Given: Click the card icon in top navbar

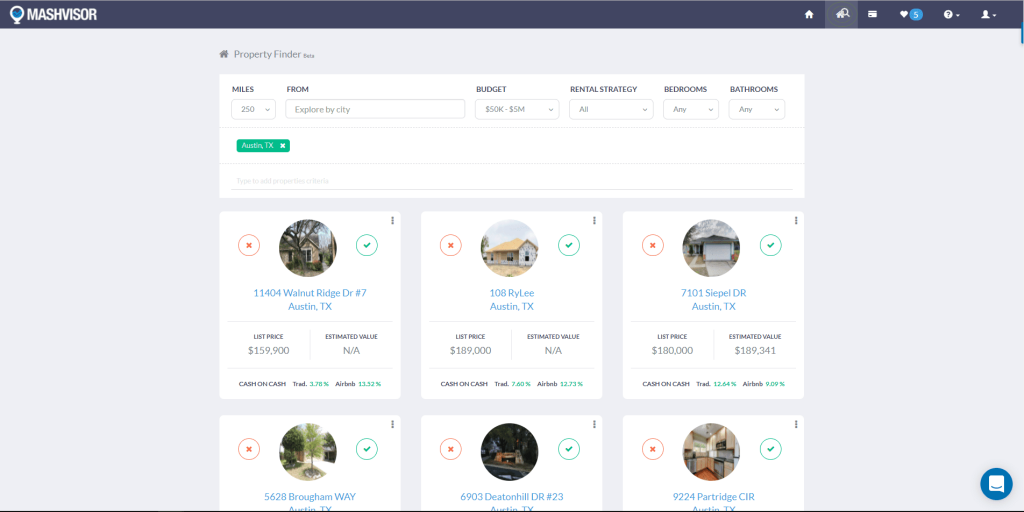Looking at the screenshot, I should (873, 14).
